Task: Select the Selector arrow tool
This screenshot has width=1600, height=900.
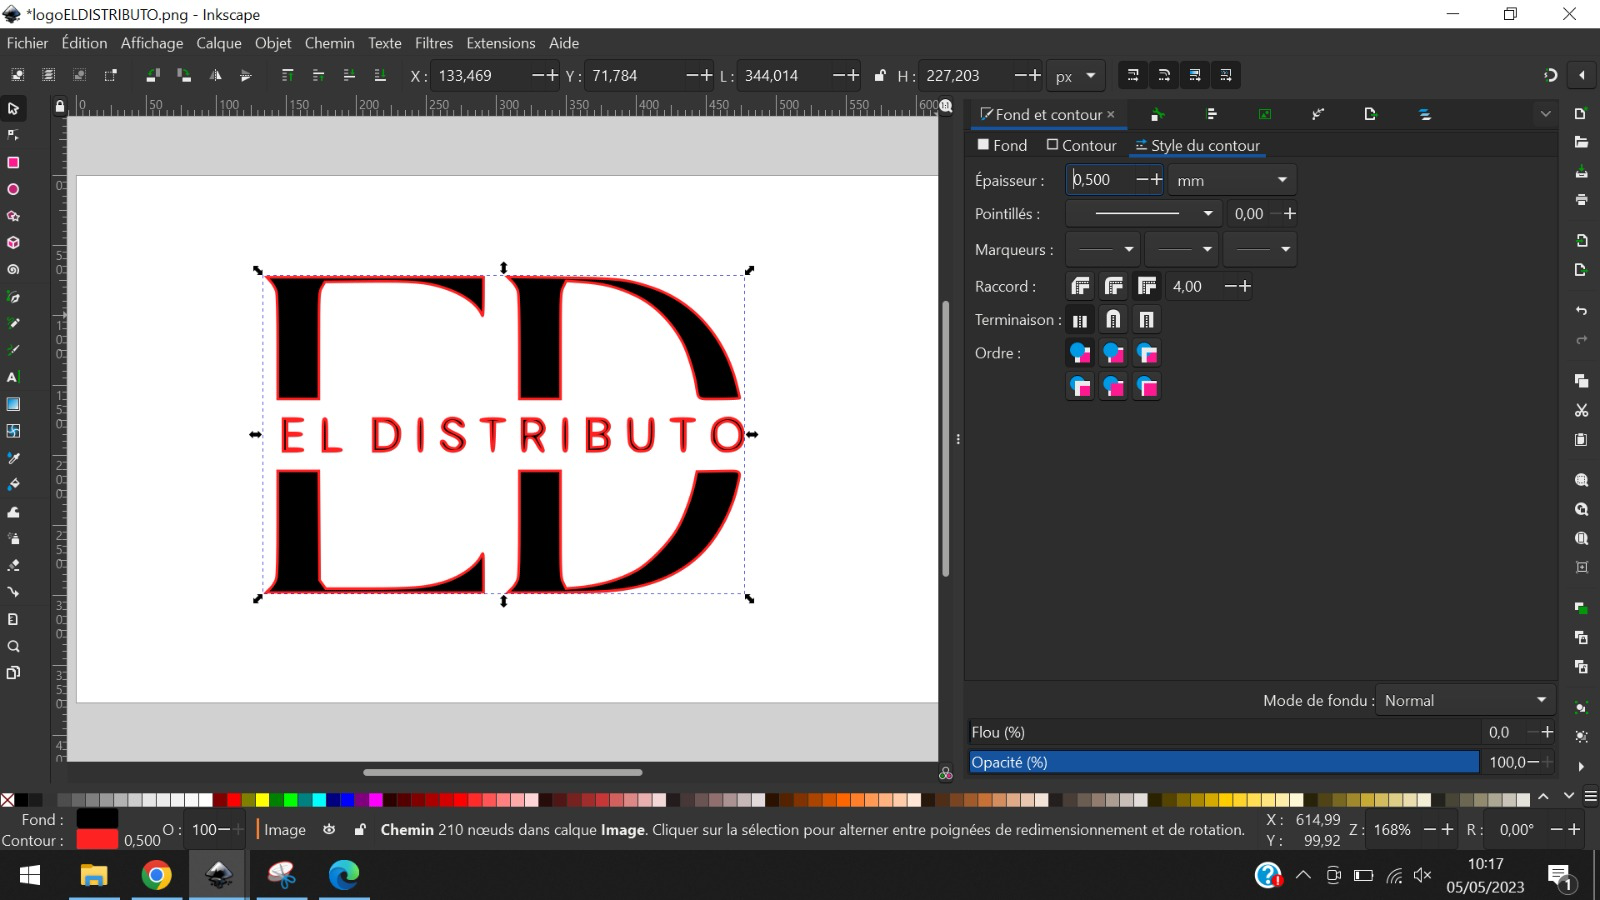Action: pos(13,108)
